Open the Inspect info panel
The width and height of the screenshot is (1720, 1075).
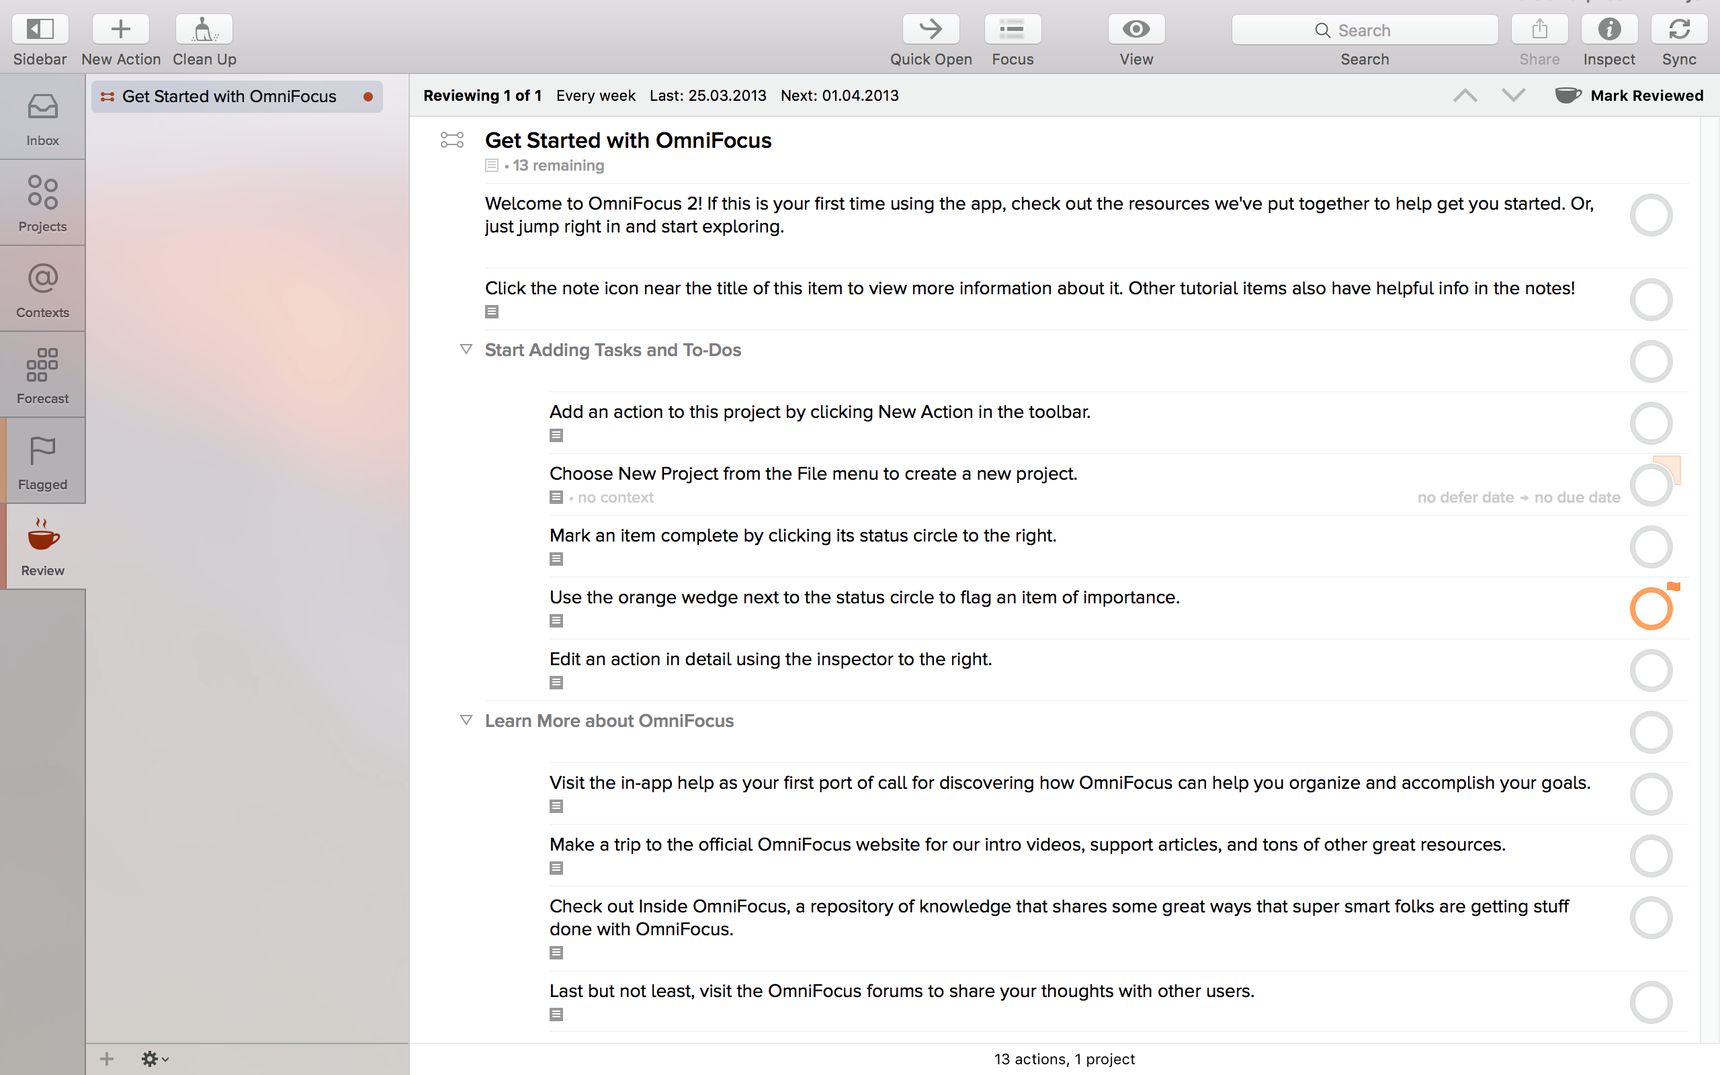[x=1609, y=29]
